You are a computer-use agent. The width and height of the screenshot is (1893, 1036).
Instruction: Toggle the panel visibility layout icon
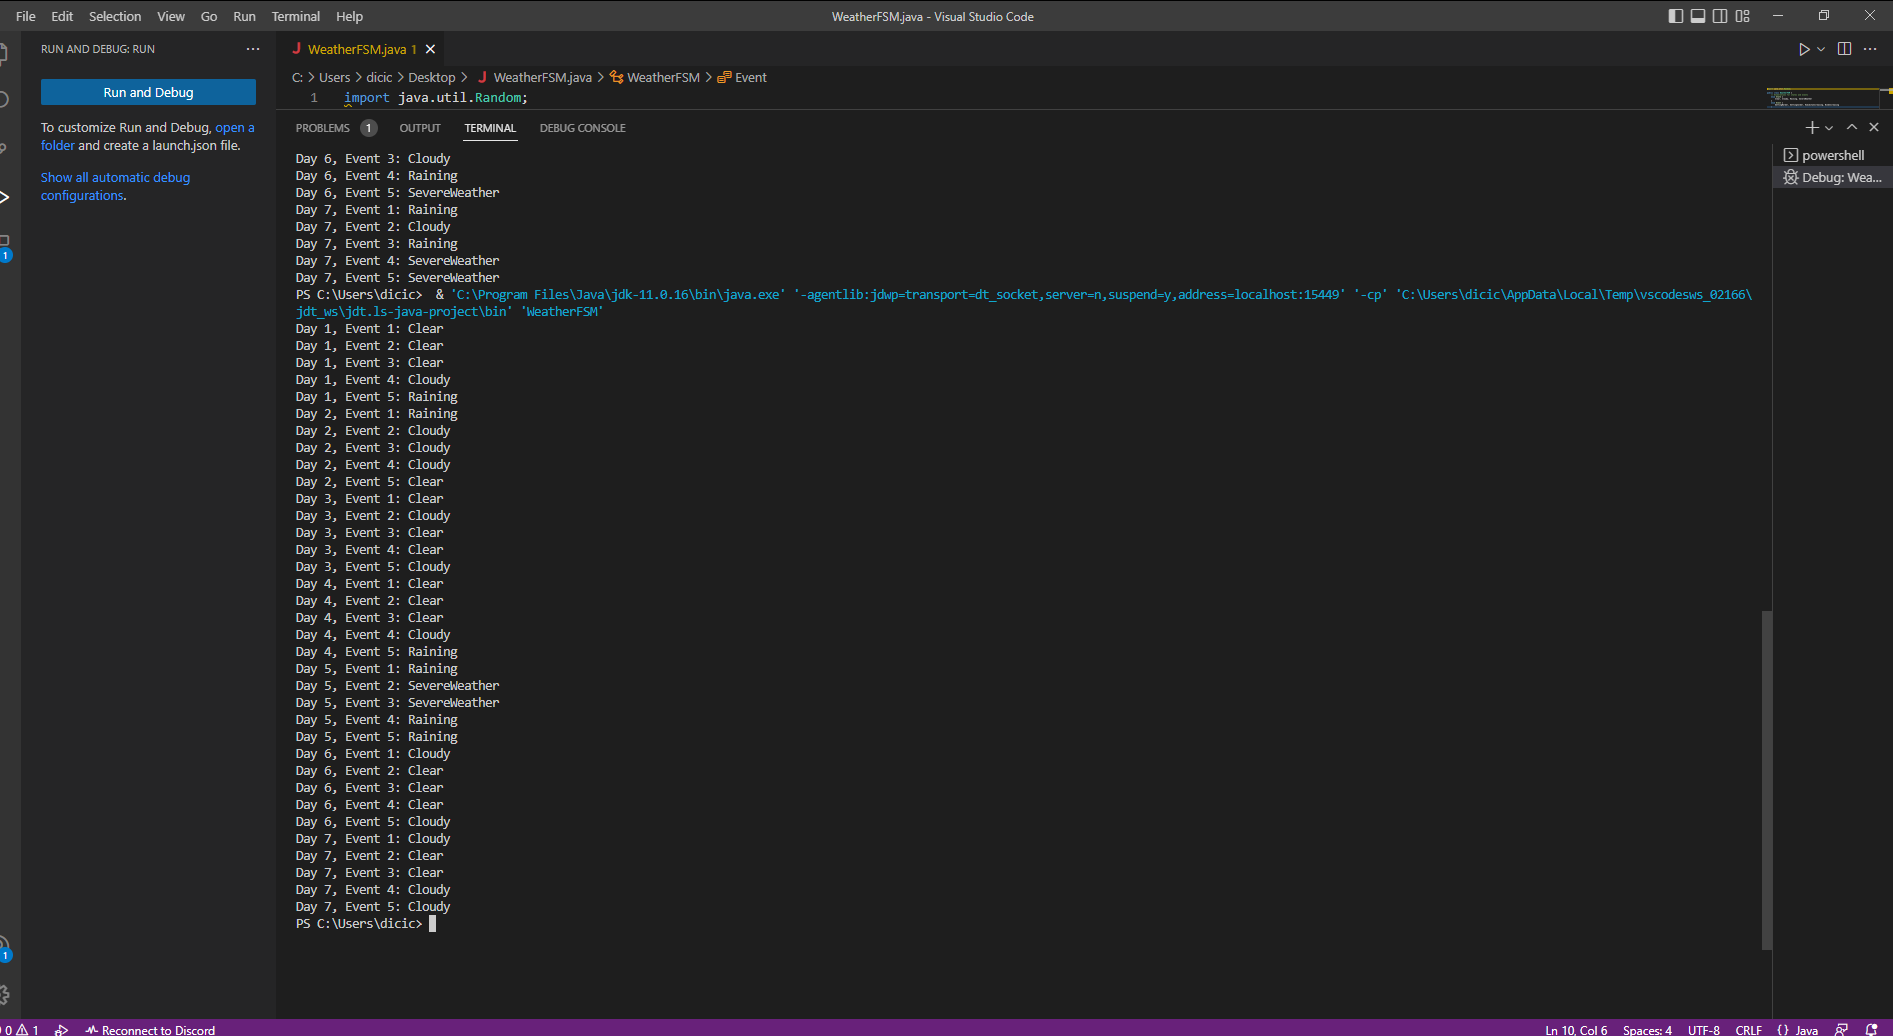point(1699,16)
